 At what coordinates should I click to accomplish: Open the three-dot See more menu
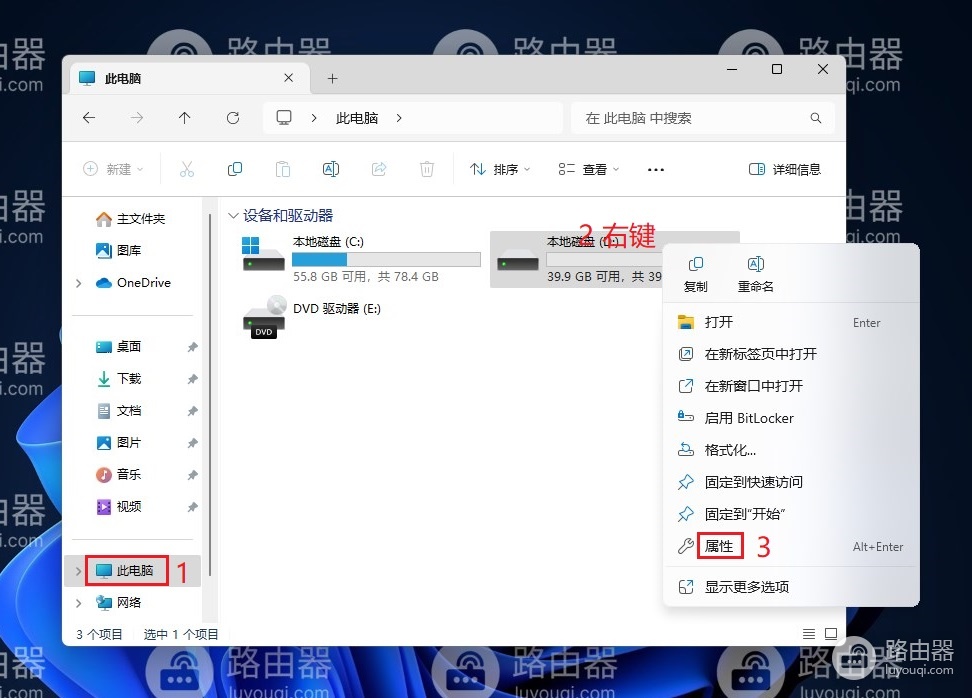click(x=656, y=170)
